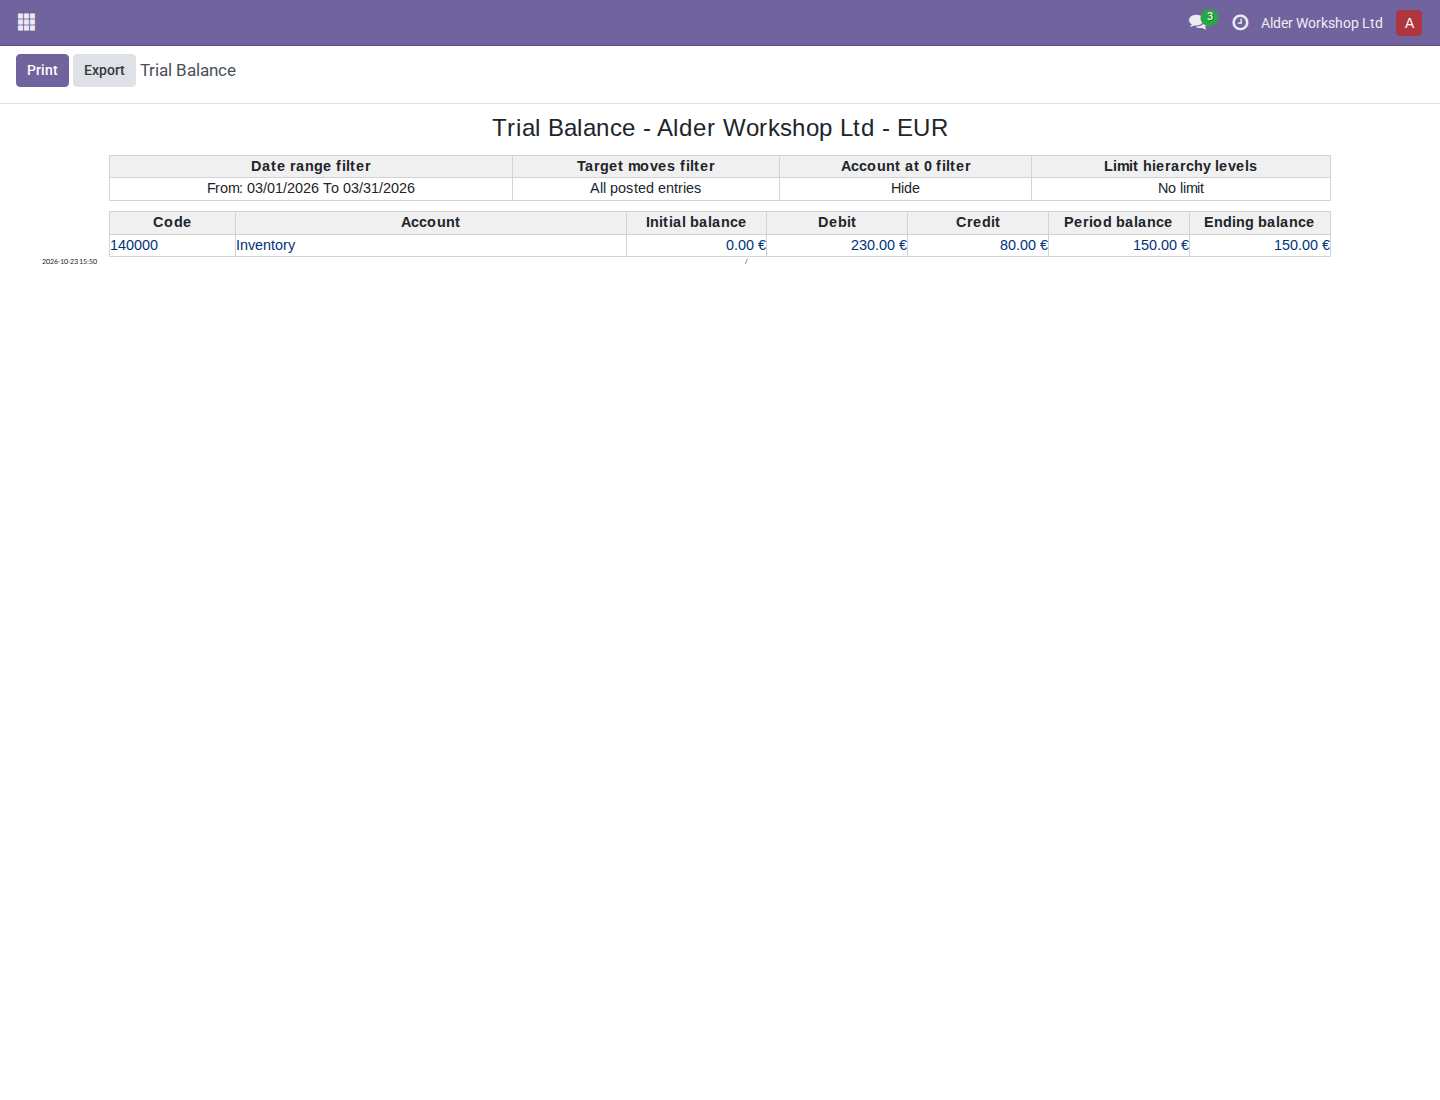Click the Period balance column header
Viewport: 1440px width, 1100px height.
[x=1118, y=222]
